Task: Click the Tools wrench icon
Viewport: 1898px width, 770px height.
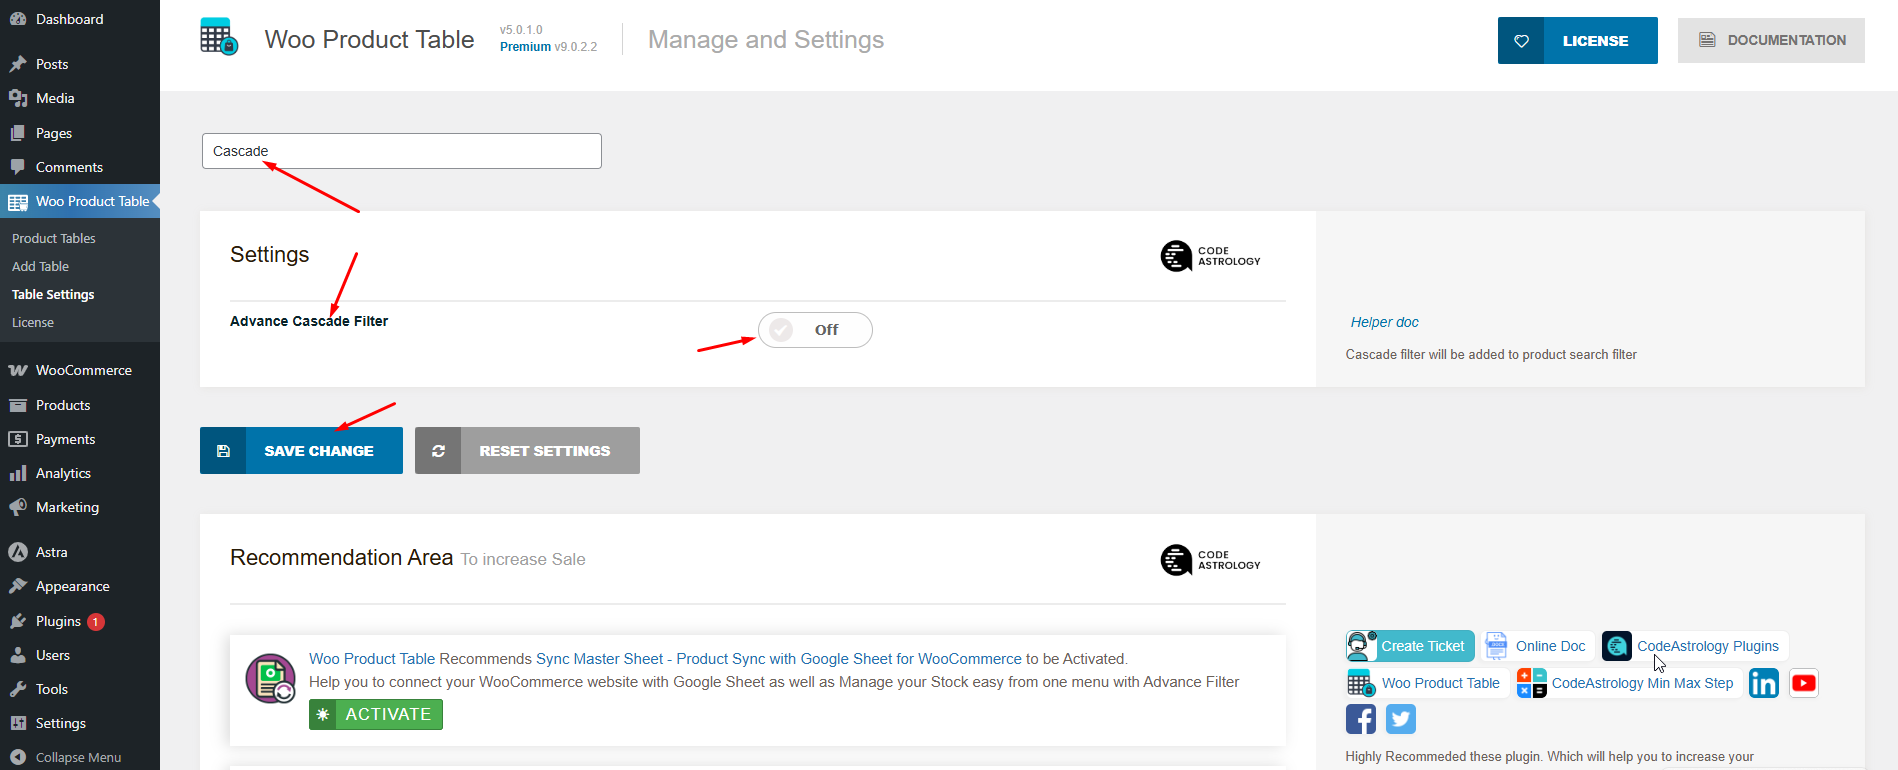Action: [17, 689]
